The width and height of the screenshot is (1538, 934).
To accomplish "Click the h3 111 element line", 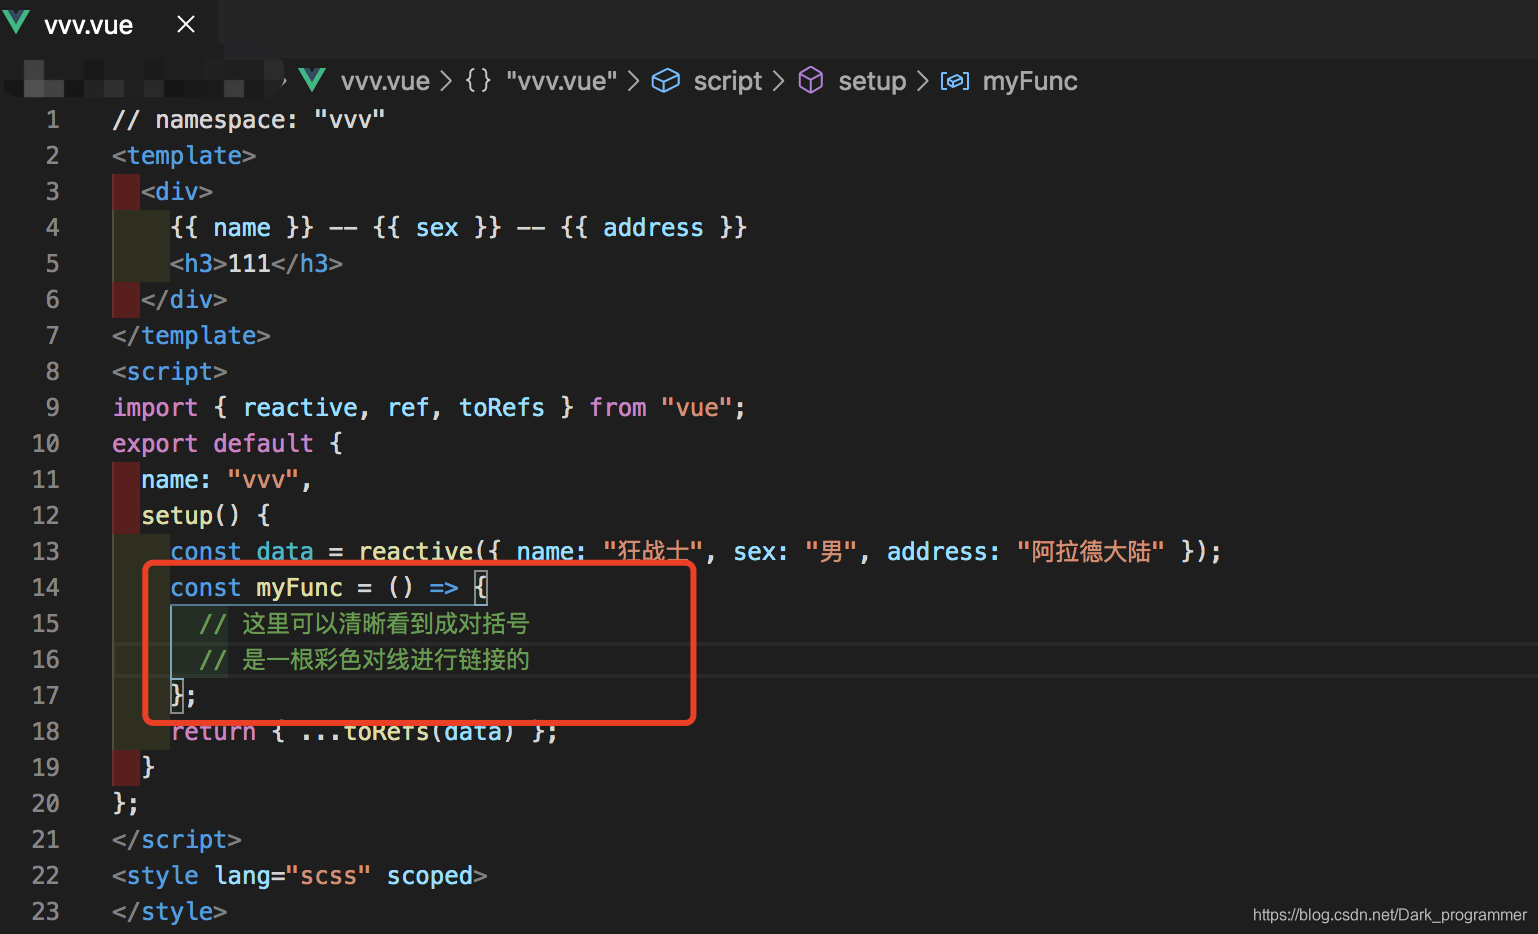I will (257, 264).
